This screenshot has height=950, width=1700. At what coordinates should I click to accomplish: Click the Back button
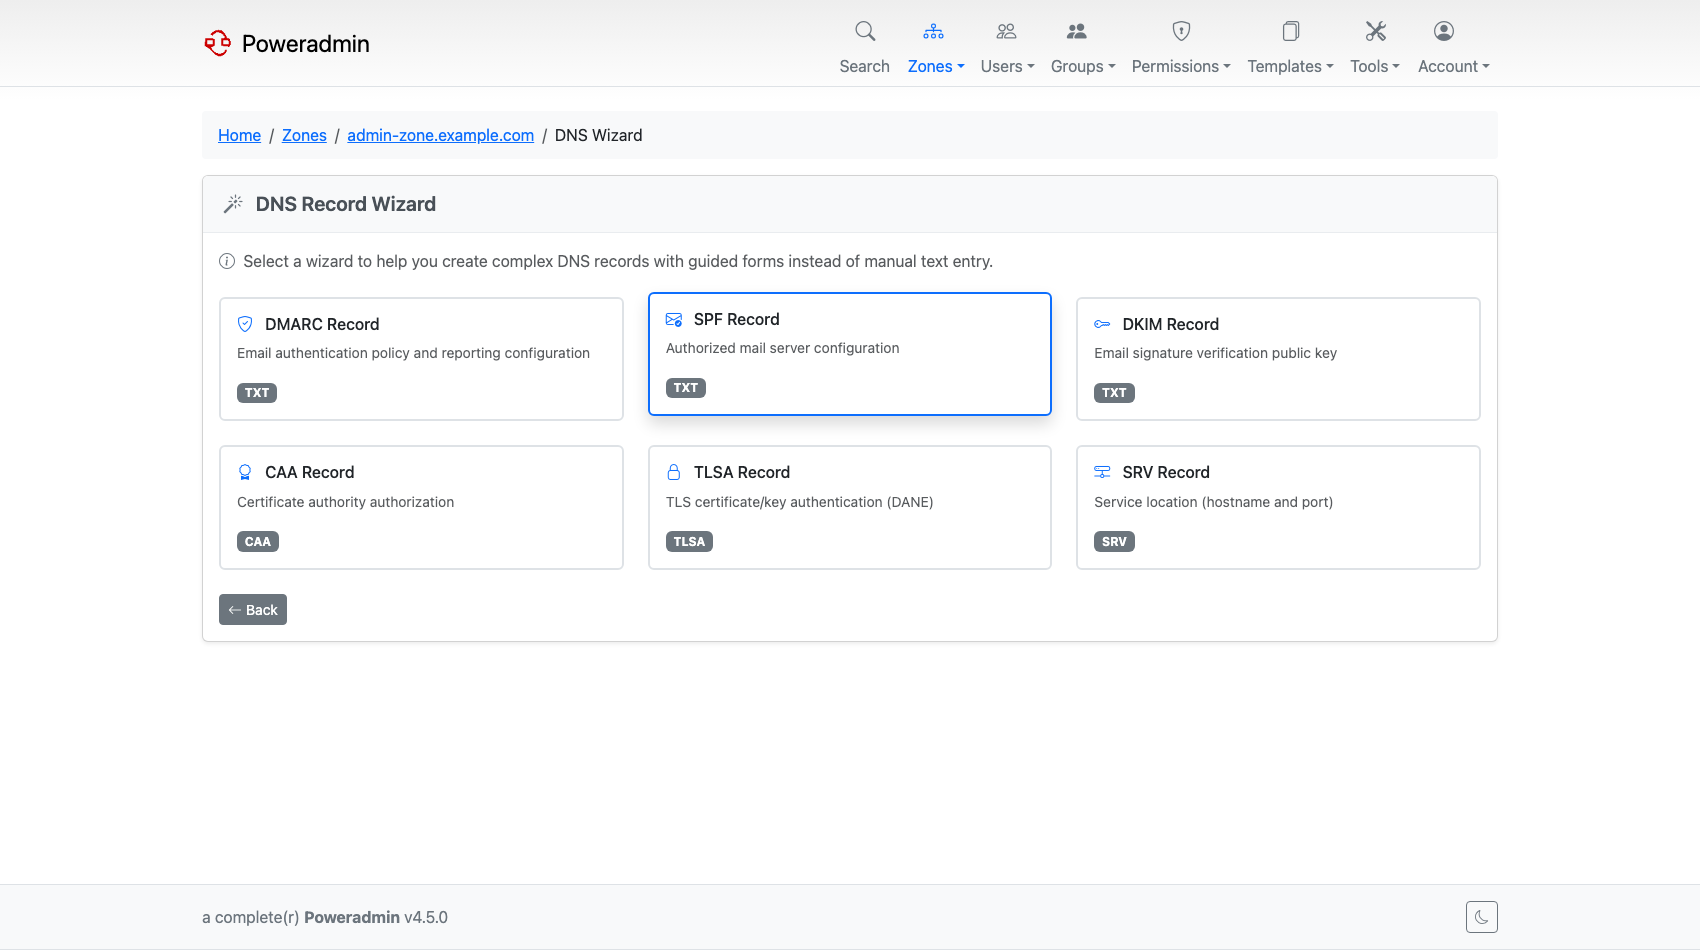pyautogui.click(x=253, y=610)
